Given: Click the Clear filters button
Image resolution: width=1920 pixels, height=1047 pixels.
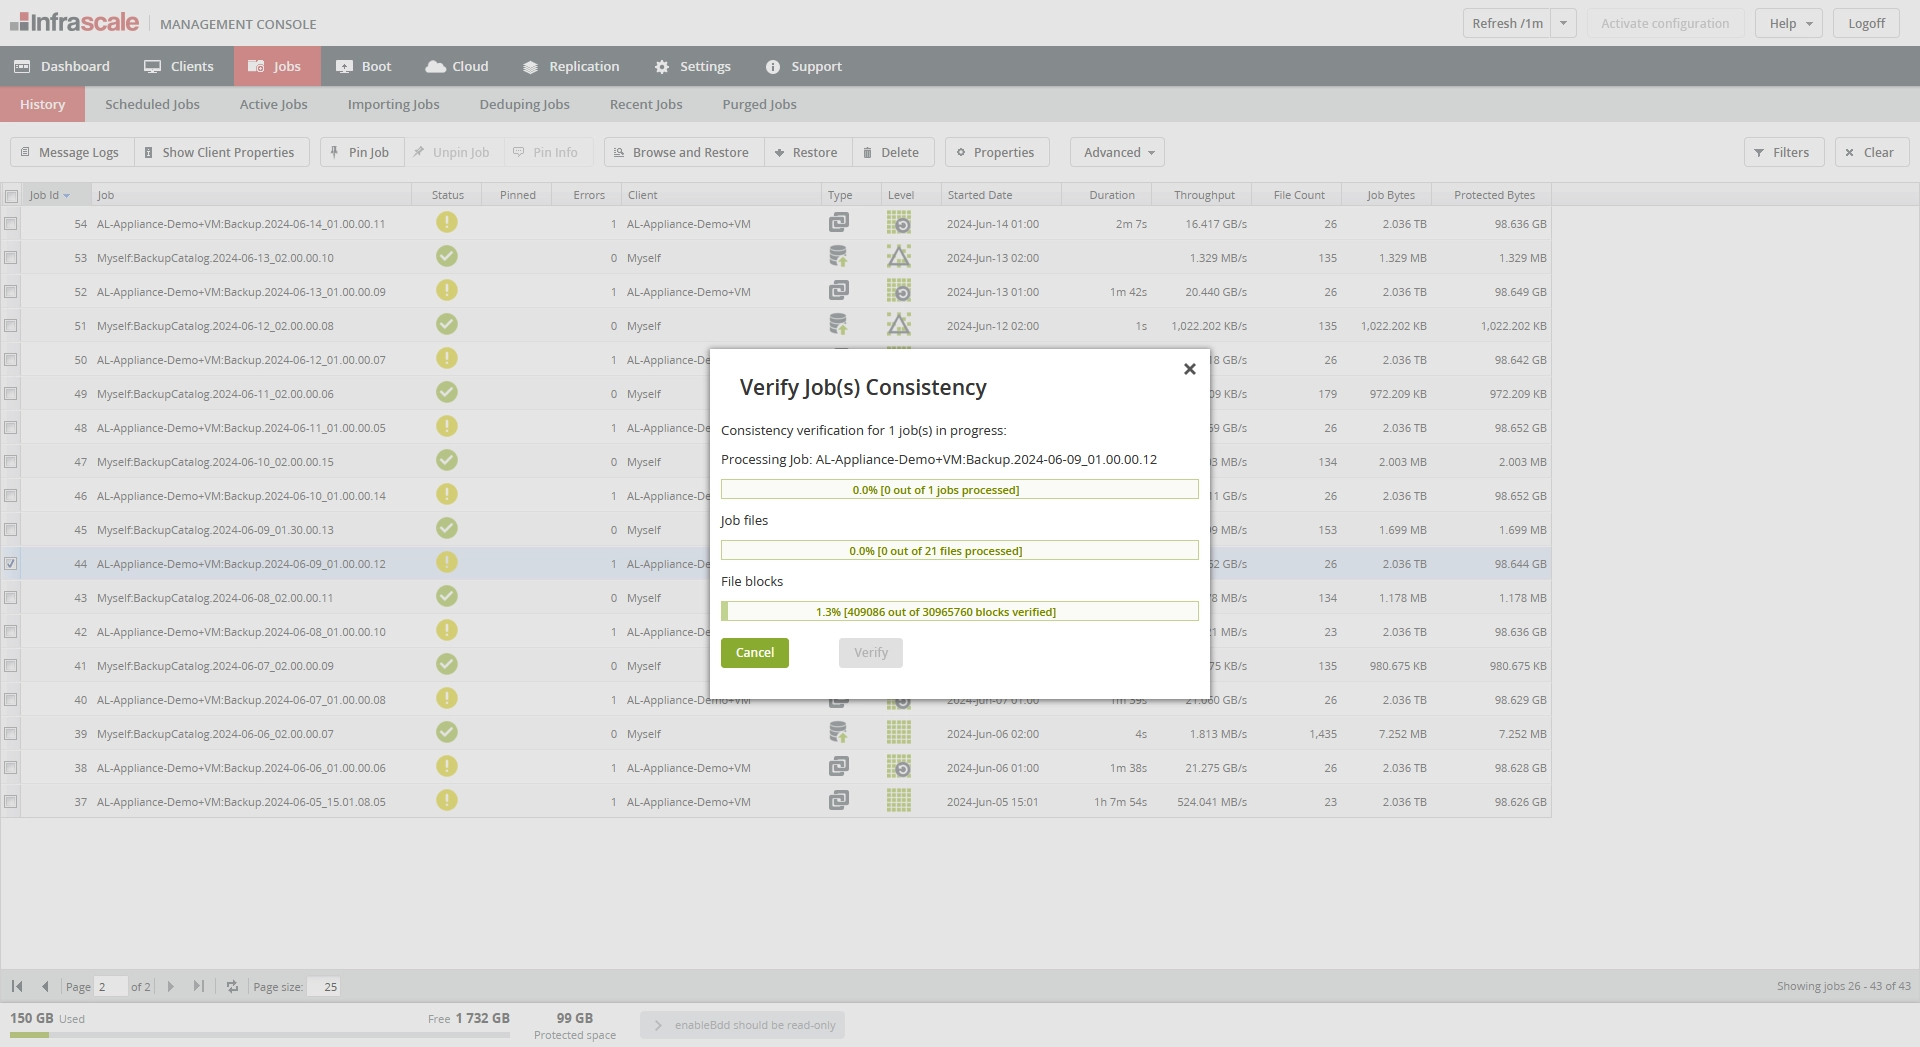Looking at the screenshot, I should click(x=1871, y=152).
